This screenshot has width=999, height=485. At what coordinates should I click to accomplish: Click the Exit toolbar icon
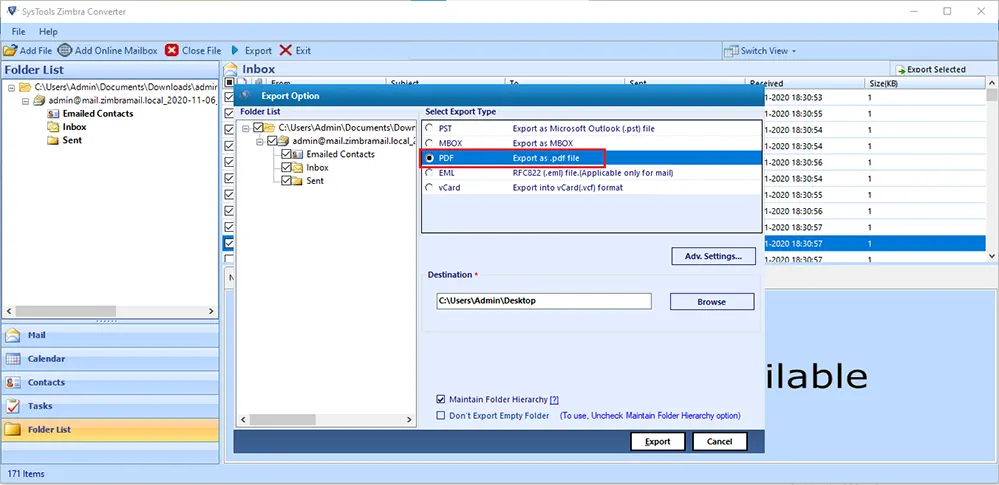[x=286, y=50]
